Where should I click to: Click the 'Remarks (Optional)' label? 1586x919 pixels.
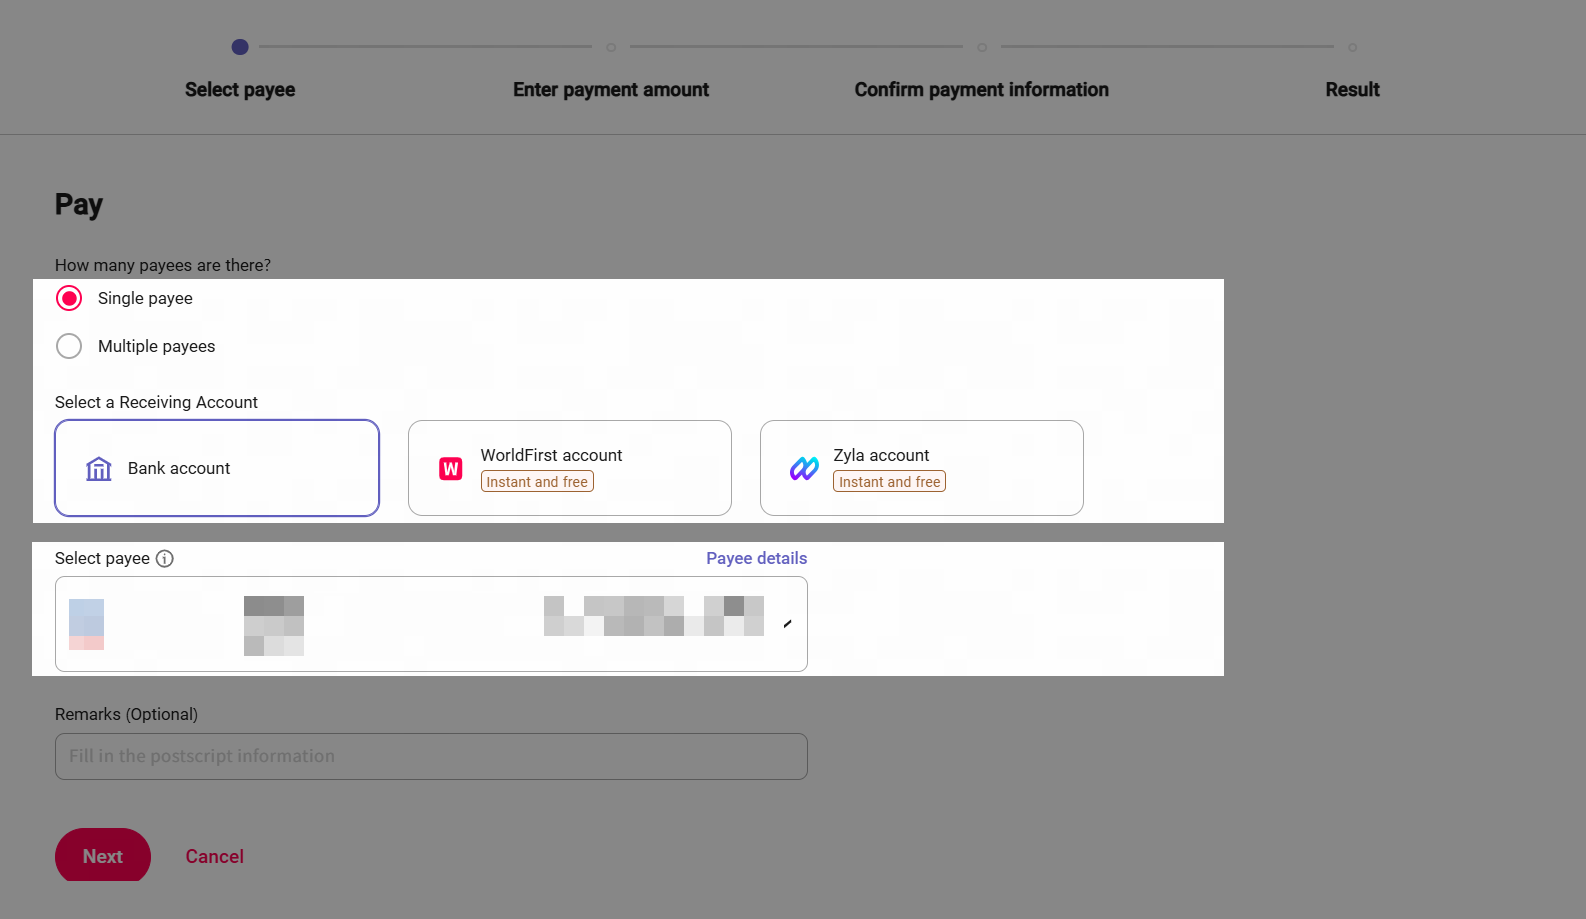126,714
